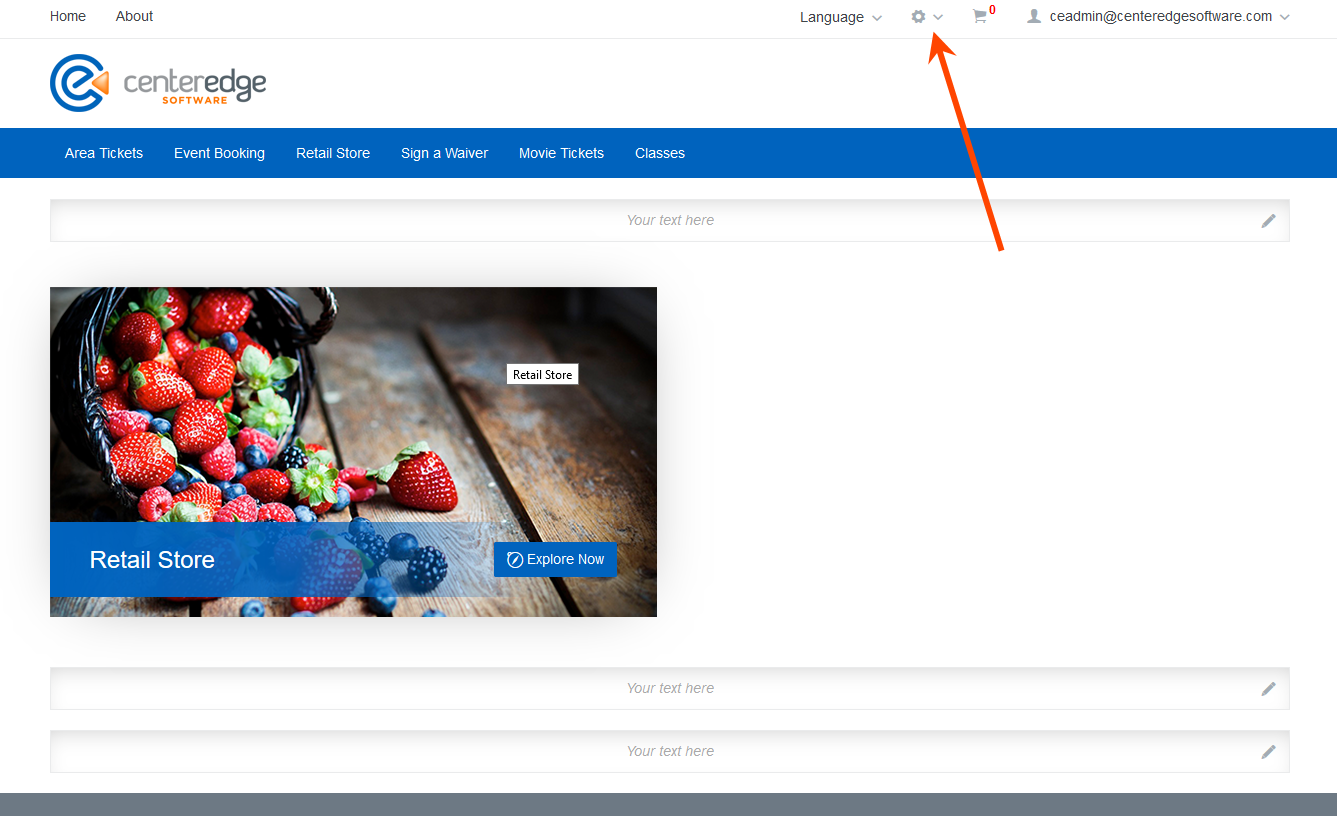The width and height of the screenshot is (1337, 816).
Task: Click the cart item count badge
Action: pos(992,10)
